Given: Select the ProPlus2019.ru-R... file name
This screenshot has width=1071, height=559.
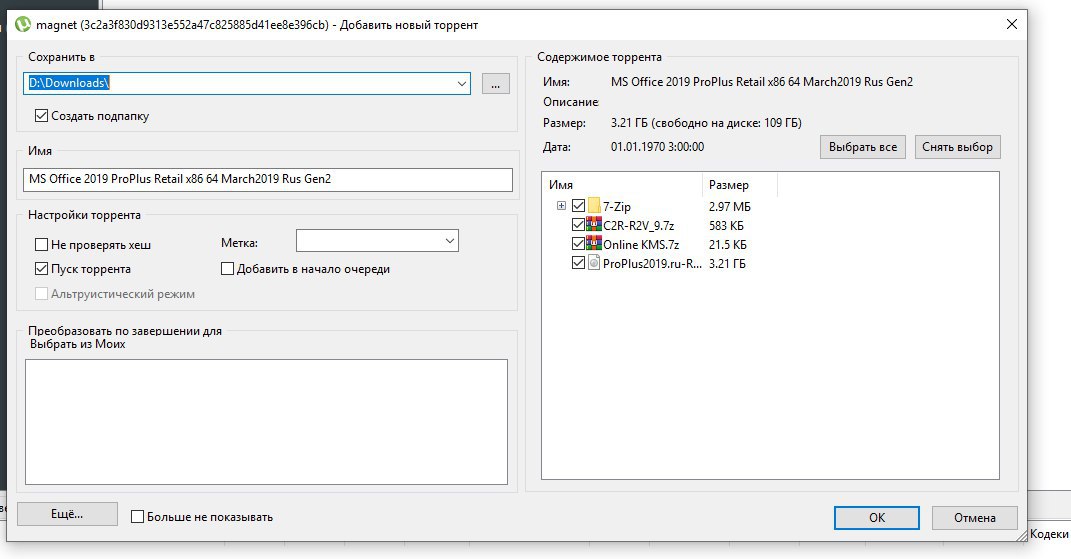Looking at the screenshot, I should point(652,264).
